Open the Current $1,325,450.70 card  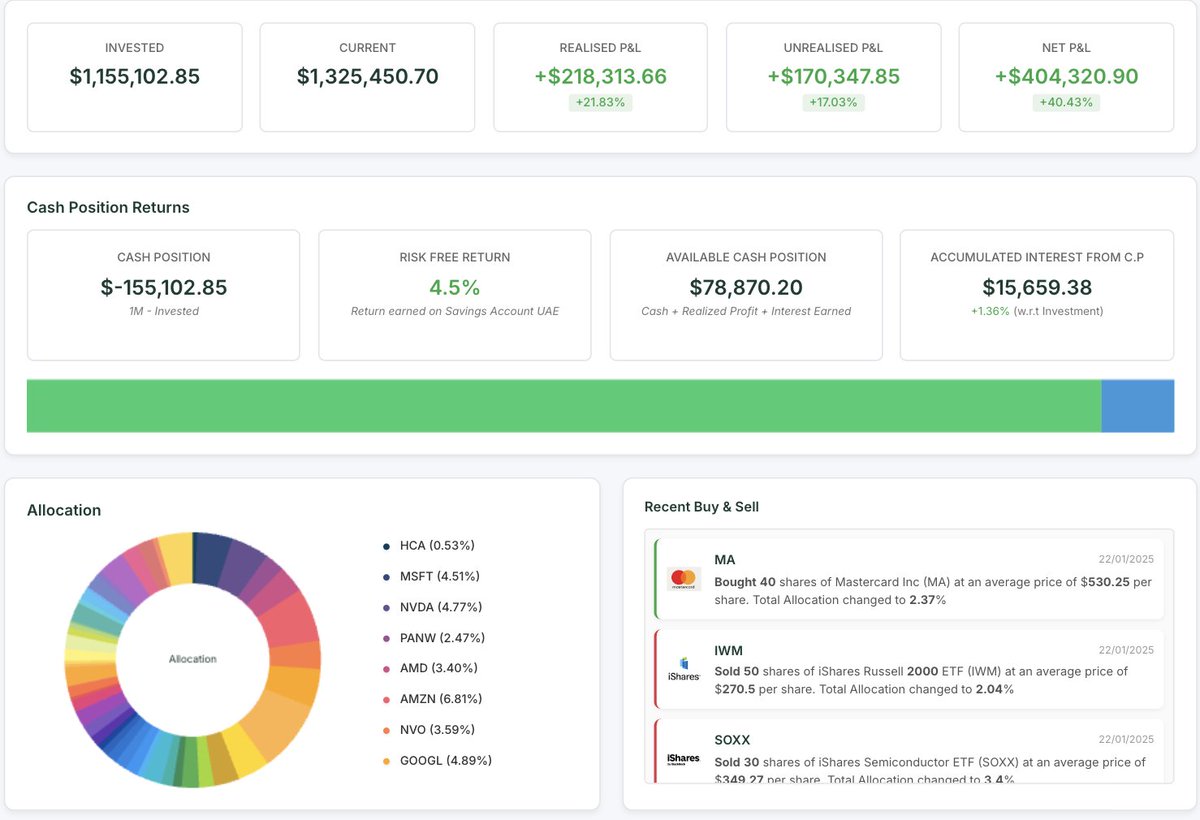coord(367,78)
